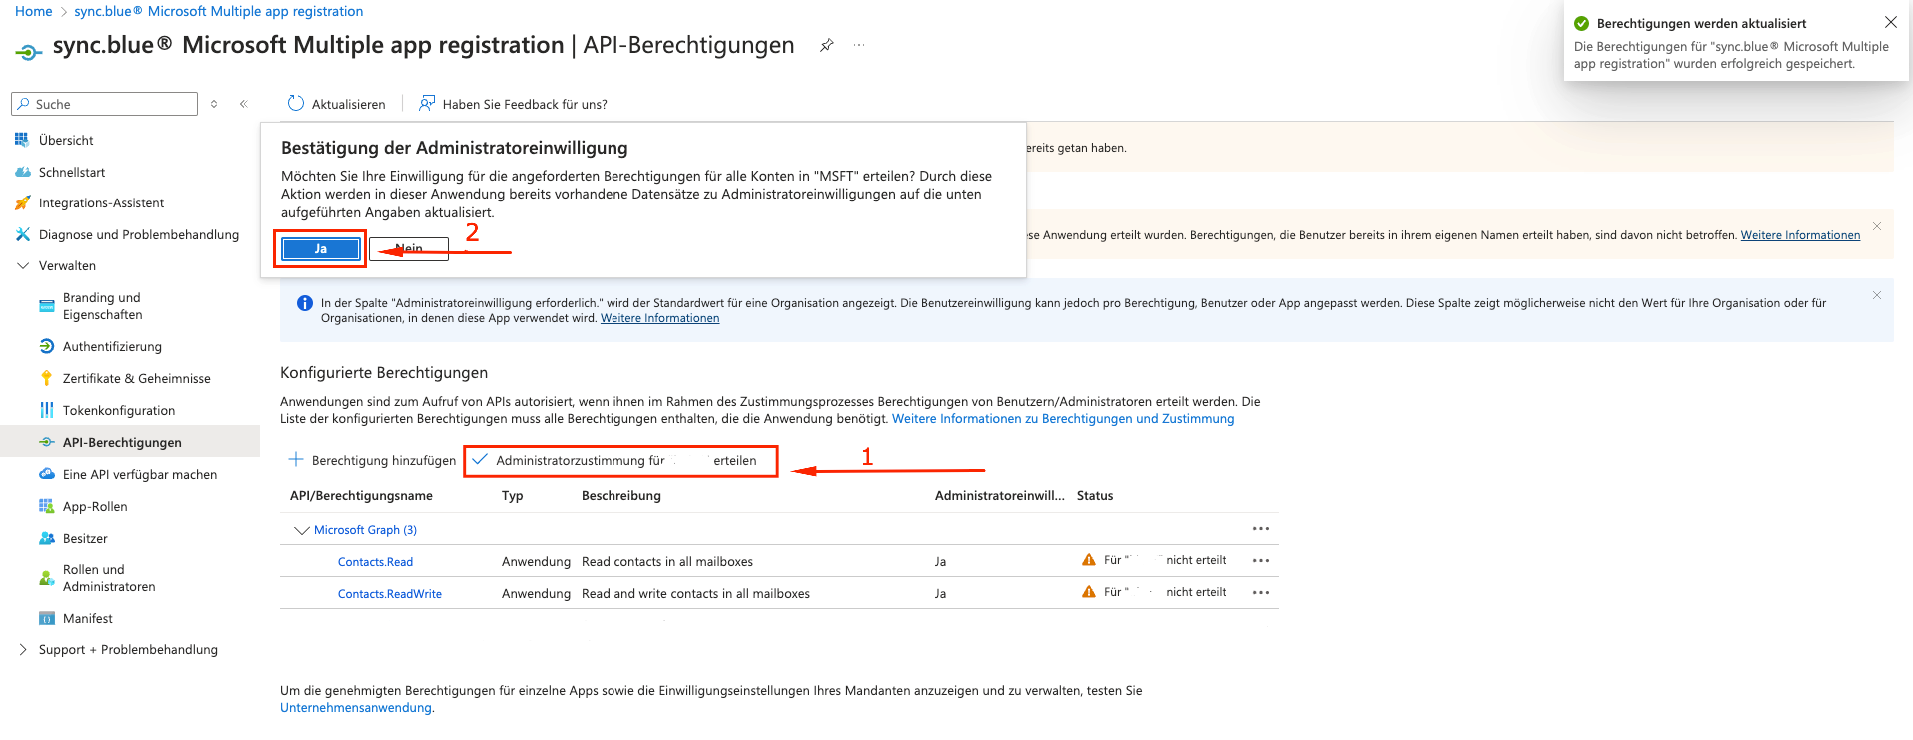Screen dimensions: 1913x740
Task: Click the Integrations-Assistent rocket icon
Action: pyautogui.click(x=22, y=203)
